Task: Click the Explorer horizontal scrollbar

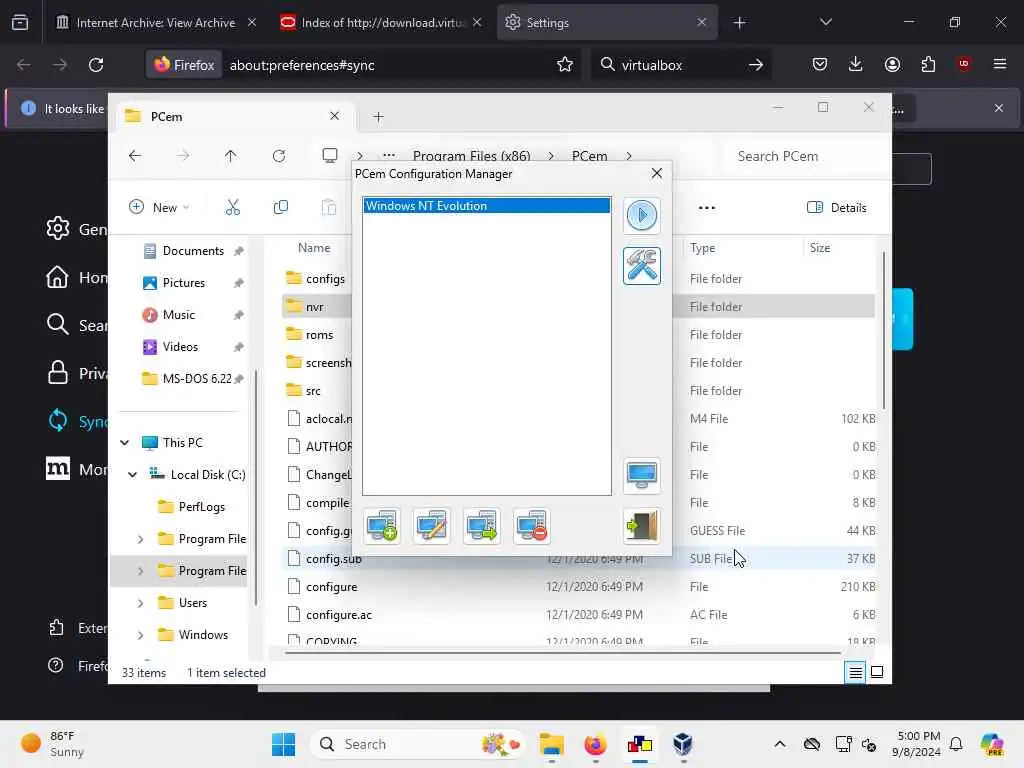Action: coord(563,652)
